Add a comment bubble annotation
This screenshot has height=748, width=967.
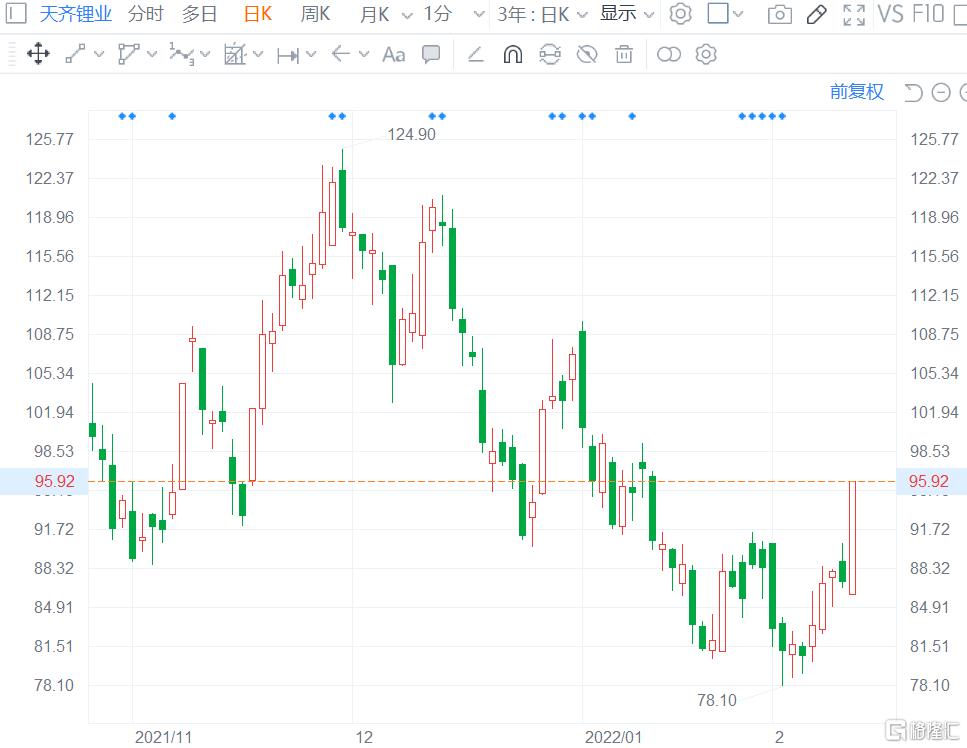(x=431, y=54)
